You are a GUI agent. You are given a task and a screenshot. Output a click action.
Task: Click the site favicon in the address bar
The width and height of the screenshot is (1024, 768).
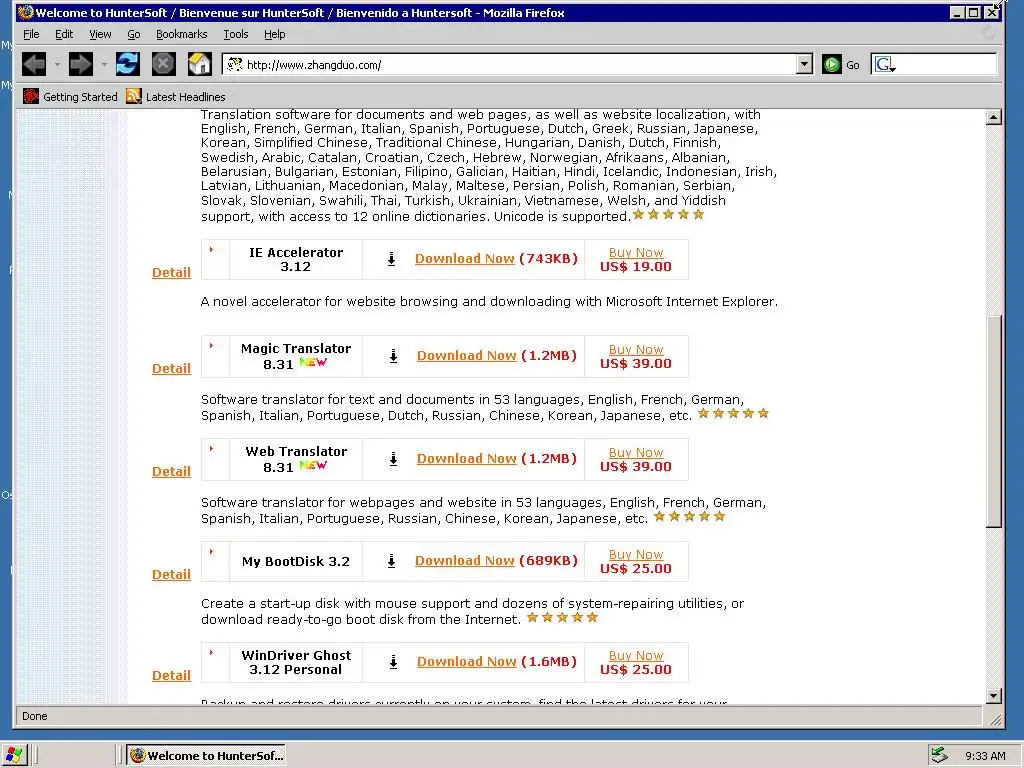click(234, 64)
